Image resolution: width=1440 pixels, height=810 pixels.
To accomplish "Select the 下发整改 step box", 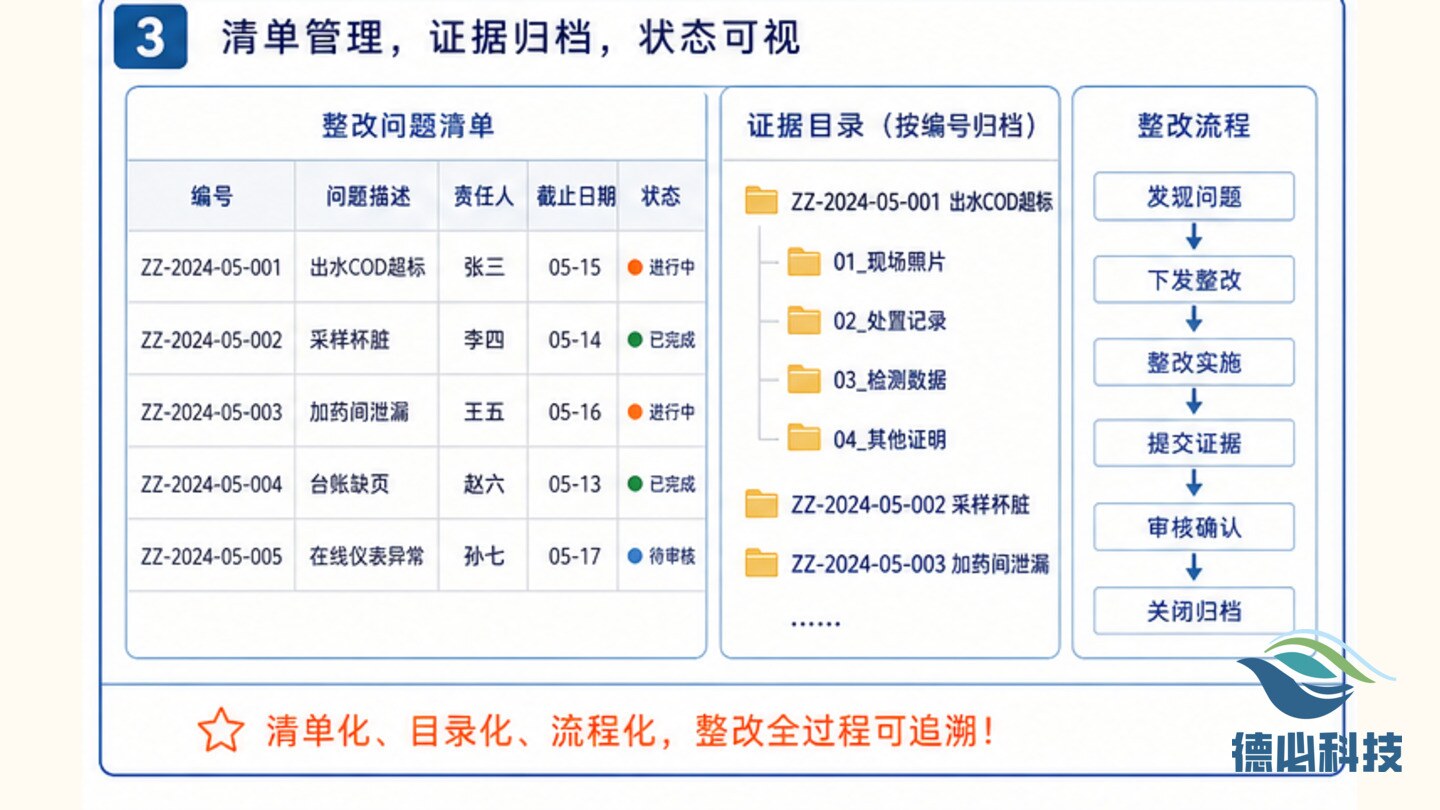I will point(1194,280).
